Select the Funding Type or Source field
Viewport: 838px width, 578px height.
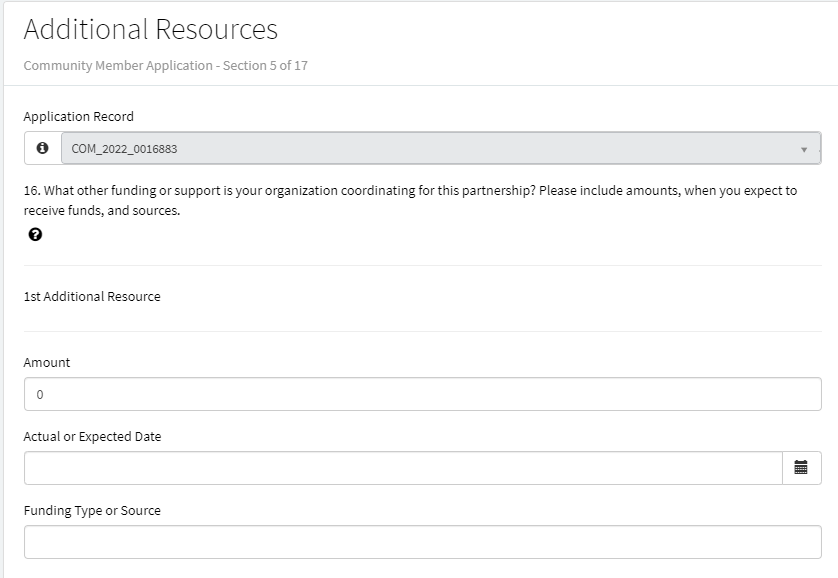coord(422,542)
